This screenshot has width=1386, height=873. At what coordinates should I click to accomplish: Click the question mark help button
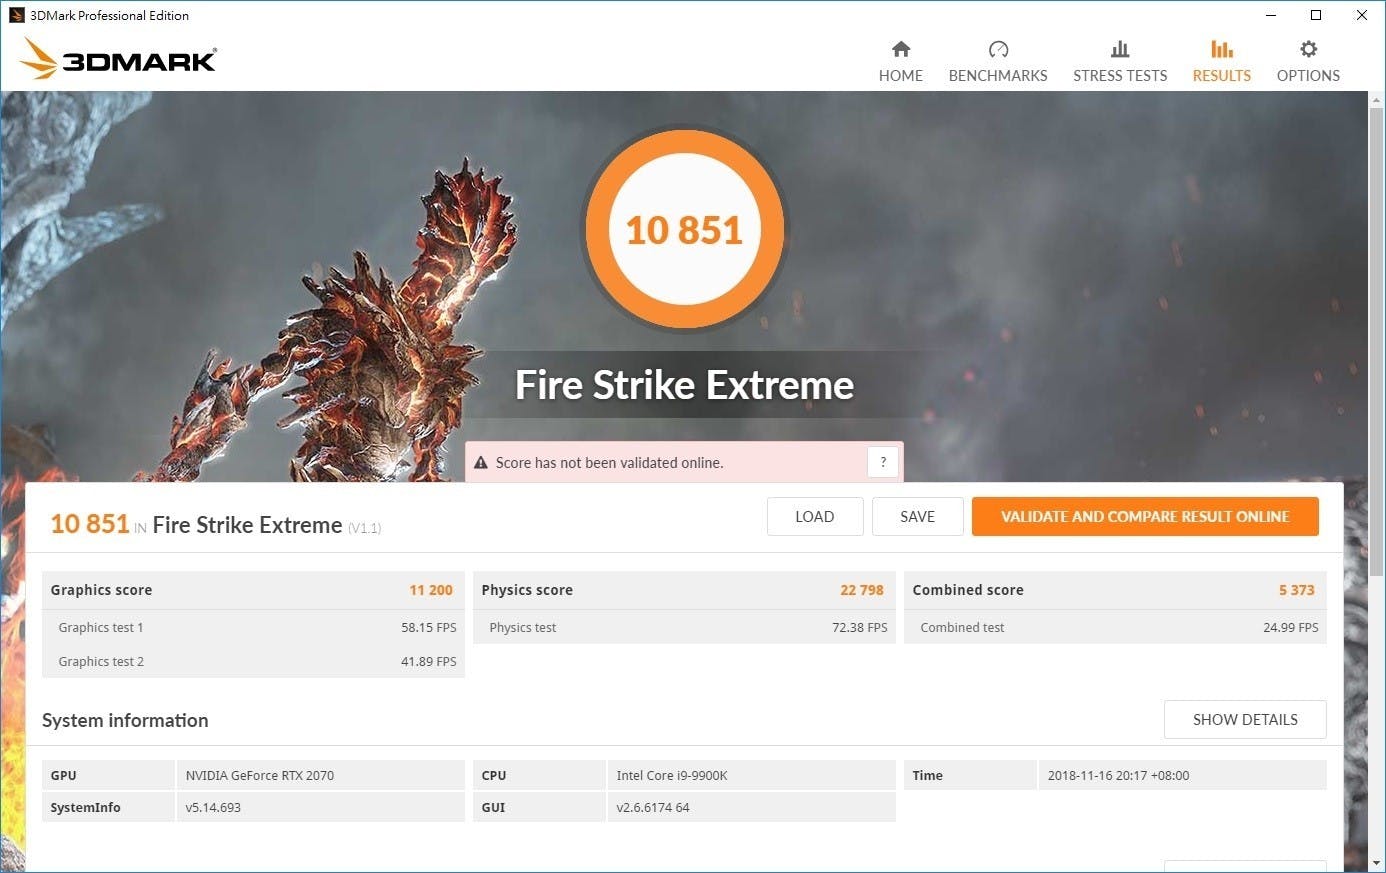(x=882, y=462)
